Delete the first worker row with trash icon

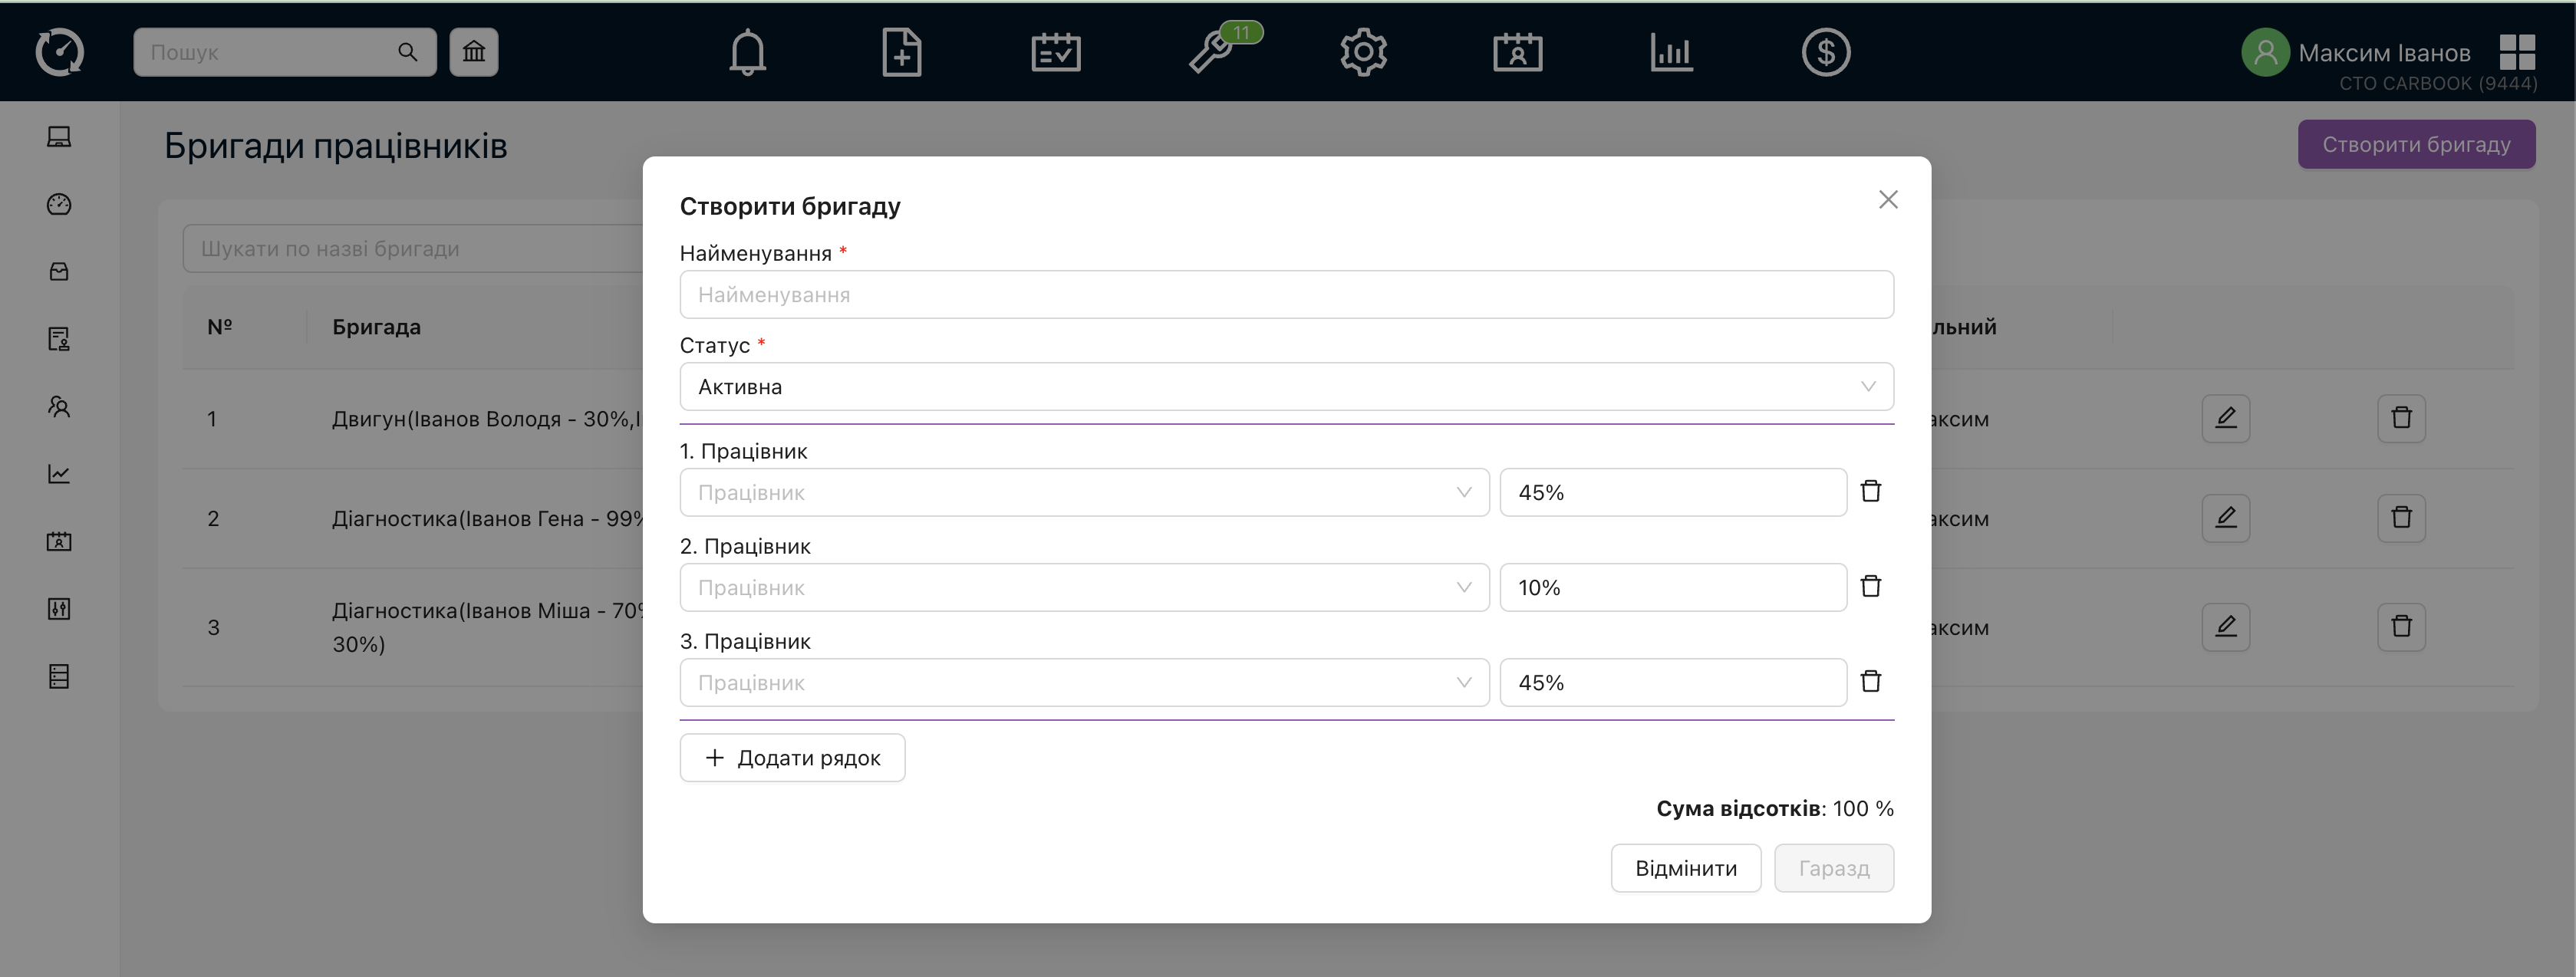pyautogui.click(x=1870, y=491)
